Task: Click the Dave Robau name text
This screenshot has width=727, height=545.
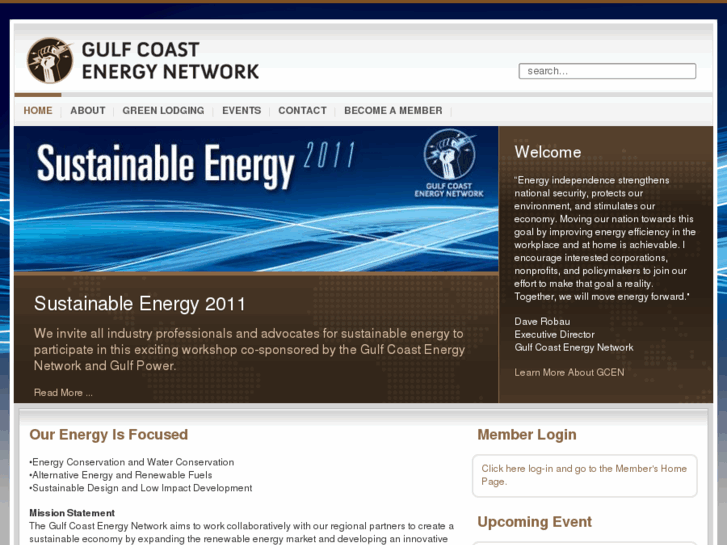Action: click(542, 321)
